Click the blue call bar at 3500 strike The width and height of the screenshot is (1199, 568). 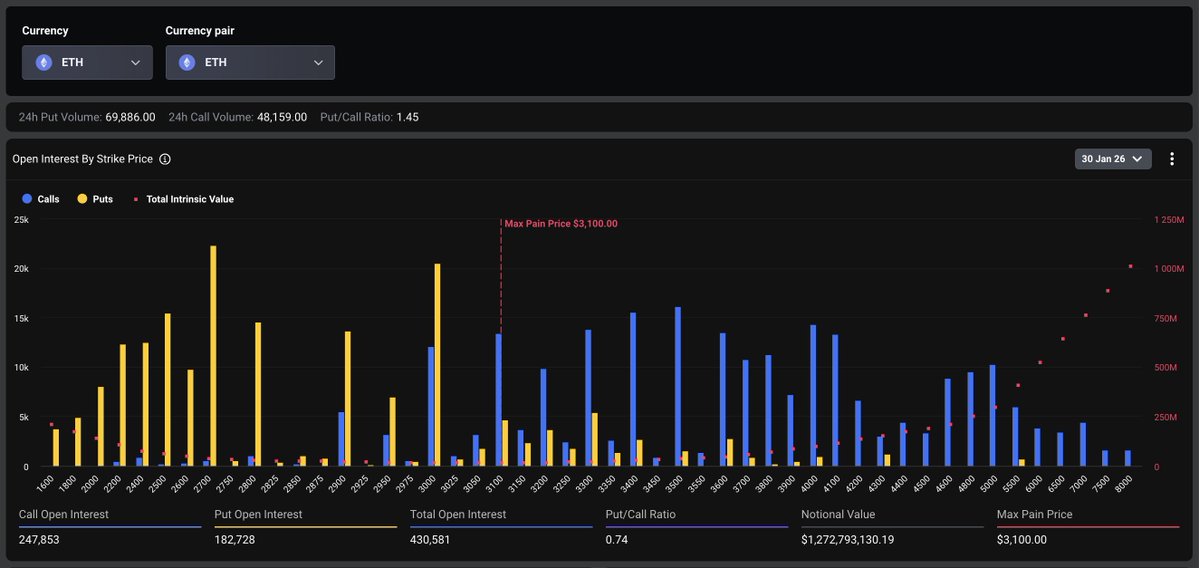677,385
